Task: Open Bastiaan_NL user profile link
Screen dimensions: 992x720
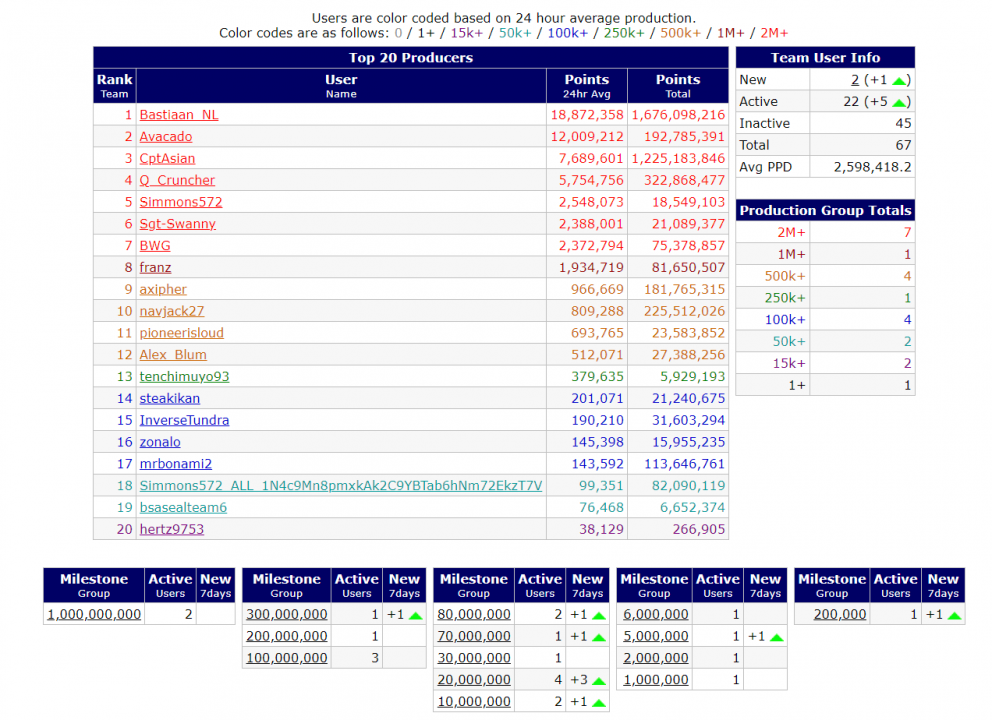Action: click(x=179, y=115)
